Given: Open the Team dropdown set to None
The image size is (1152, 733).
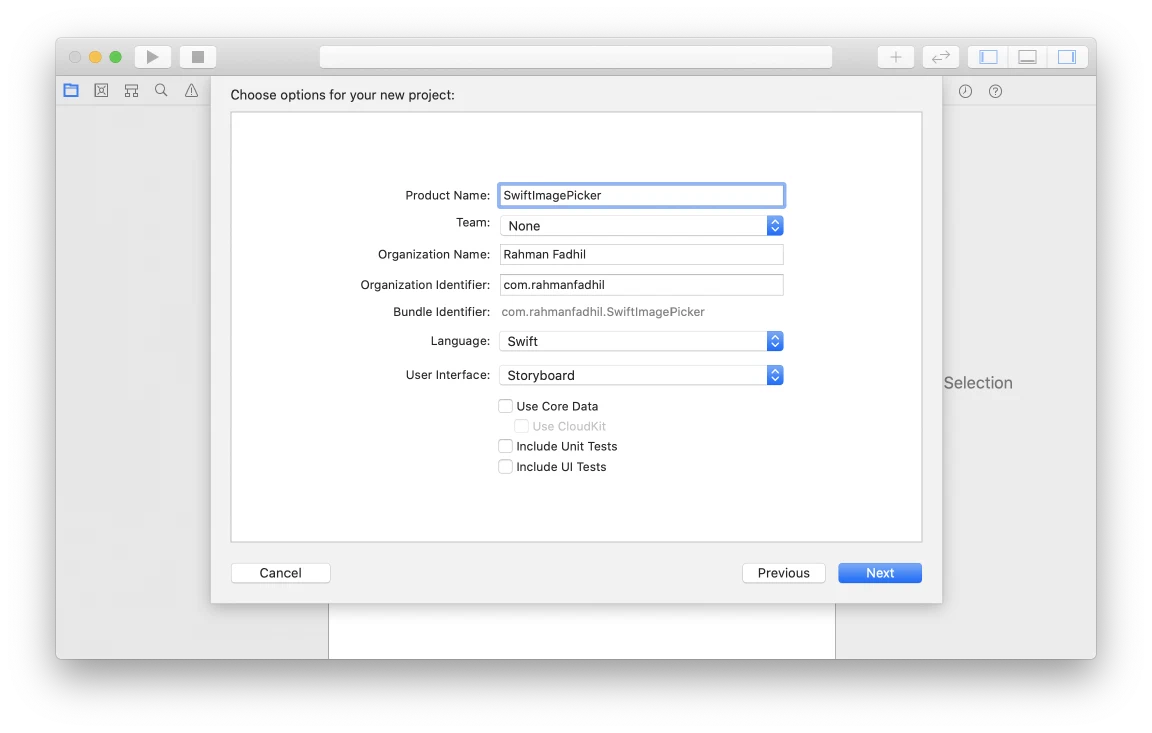Looking at the screenshot, I should point(641,225).
